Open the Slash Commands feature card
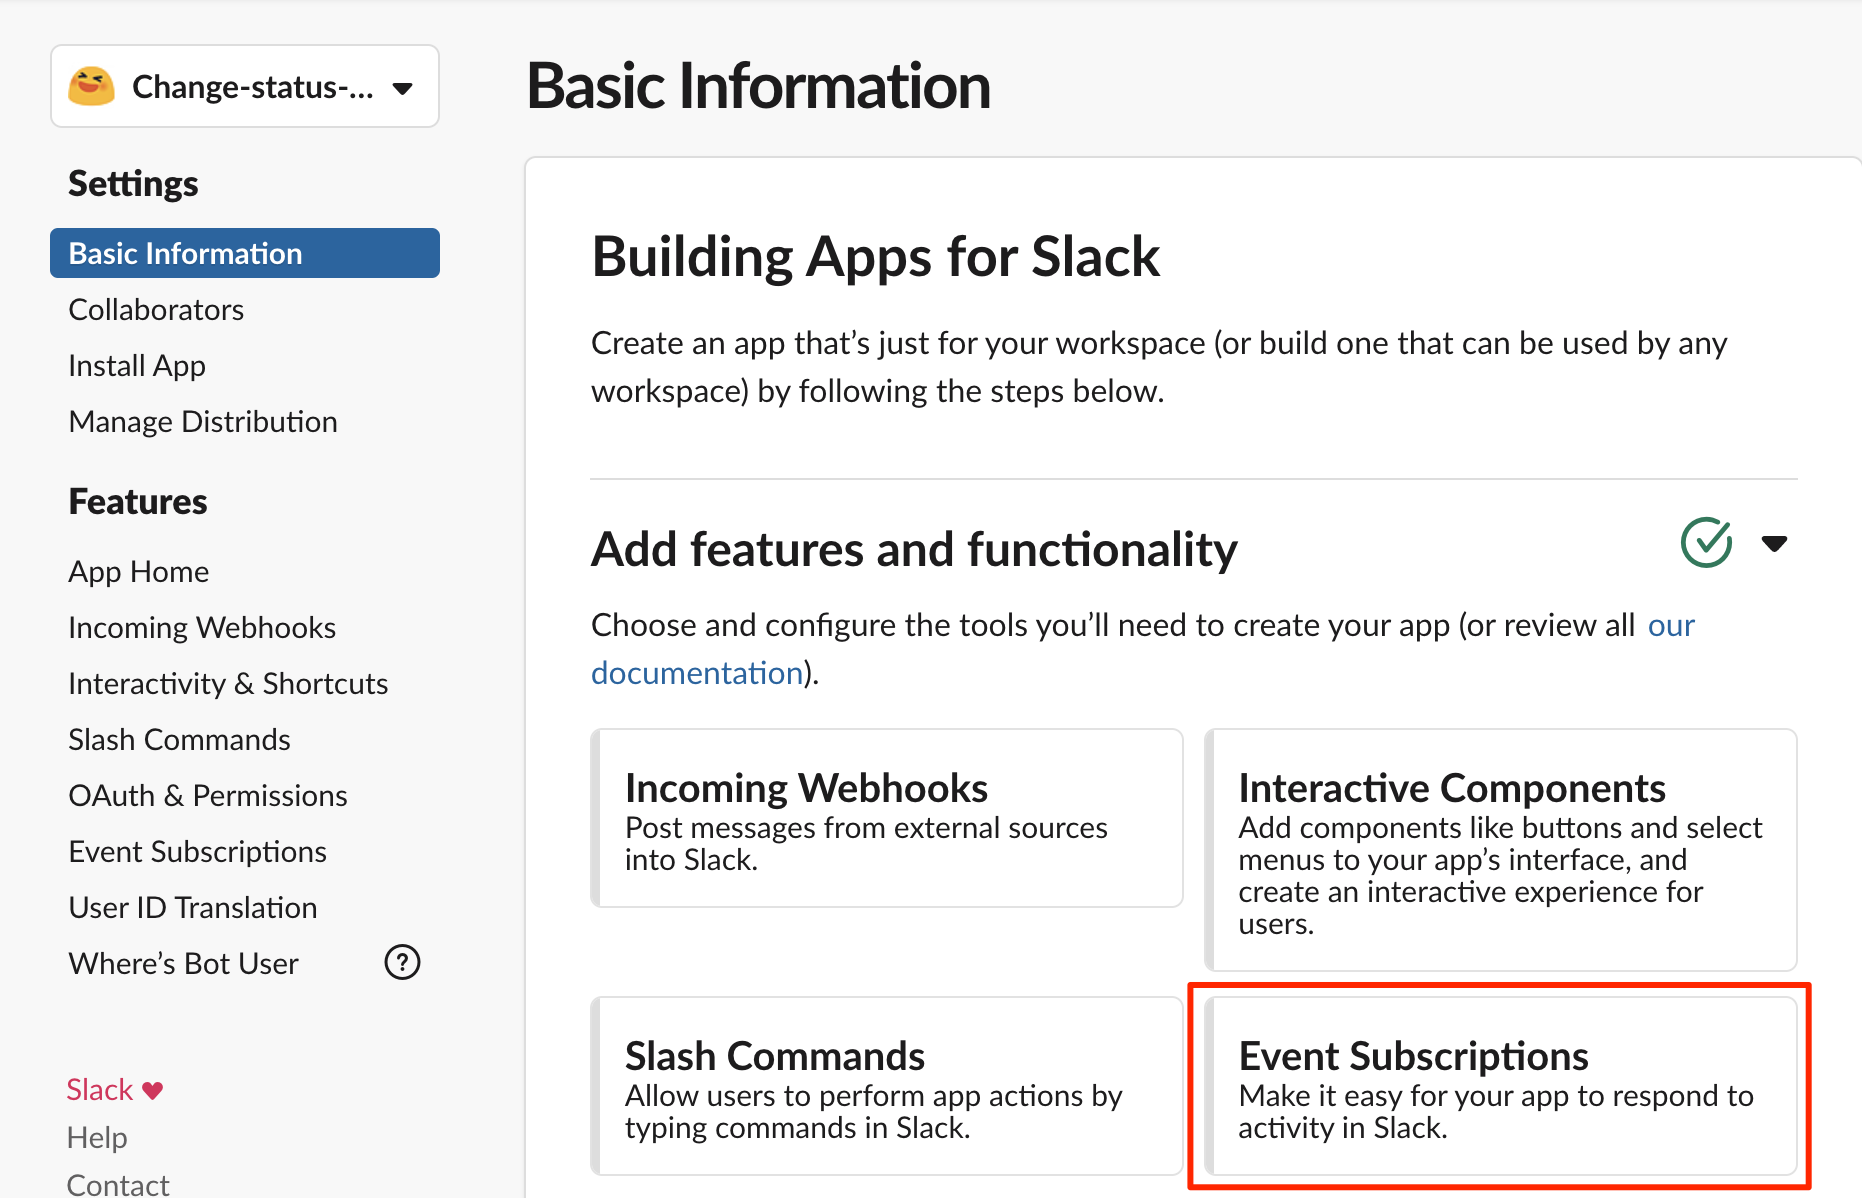This screenshot has height=1198, width=1862. click(x=887, y=1086)
